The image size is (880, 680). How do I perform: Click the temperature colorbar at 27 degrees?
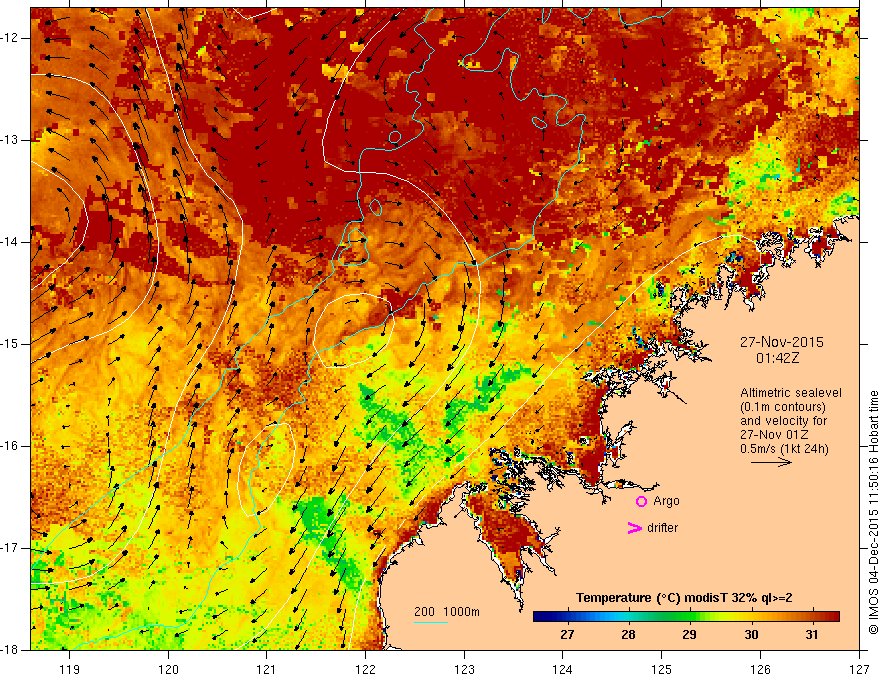[567, 617]
